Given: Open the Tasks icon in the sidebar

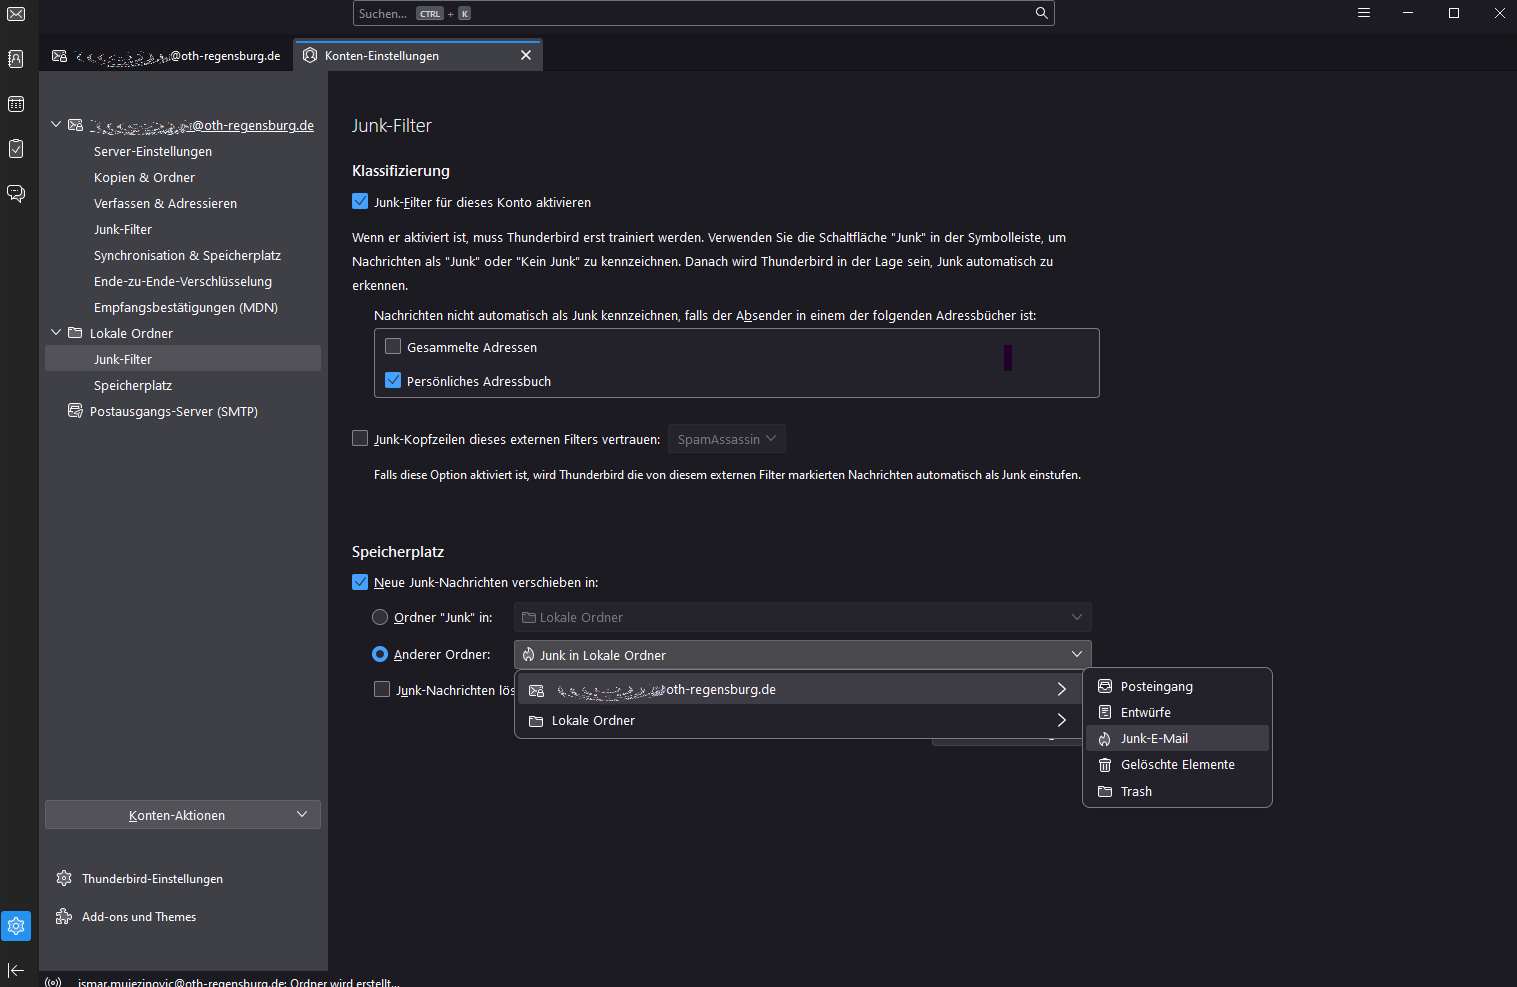Looking at the screenshot, I should 16,149.
